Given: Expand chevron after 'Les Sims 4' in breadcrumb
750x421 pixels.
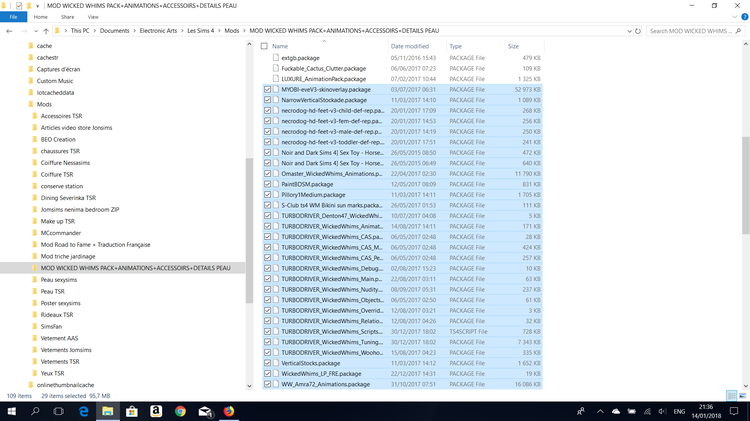Looking at the screenshot, I should 220,31.
